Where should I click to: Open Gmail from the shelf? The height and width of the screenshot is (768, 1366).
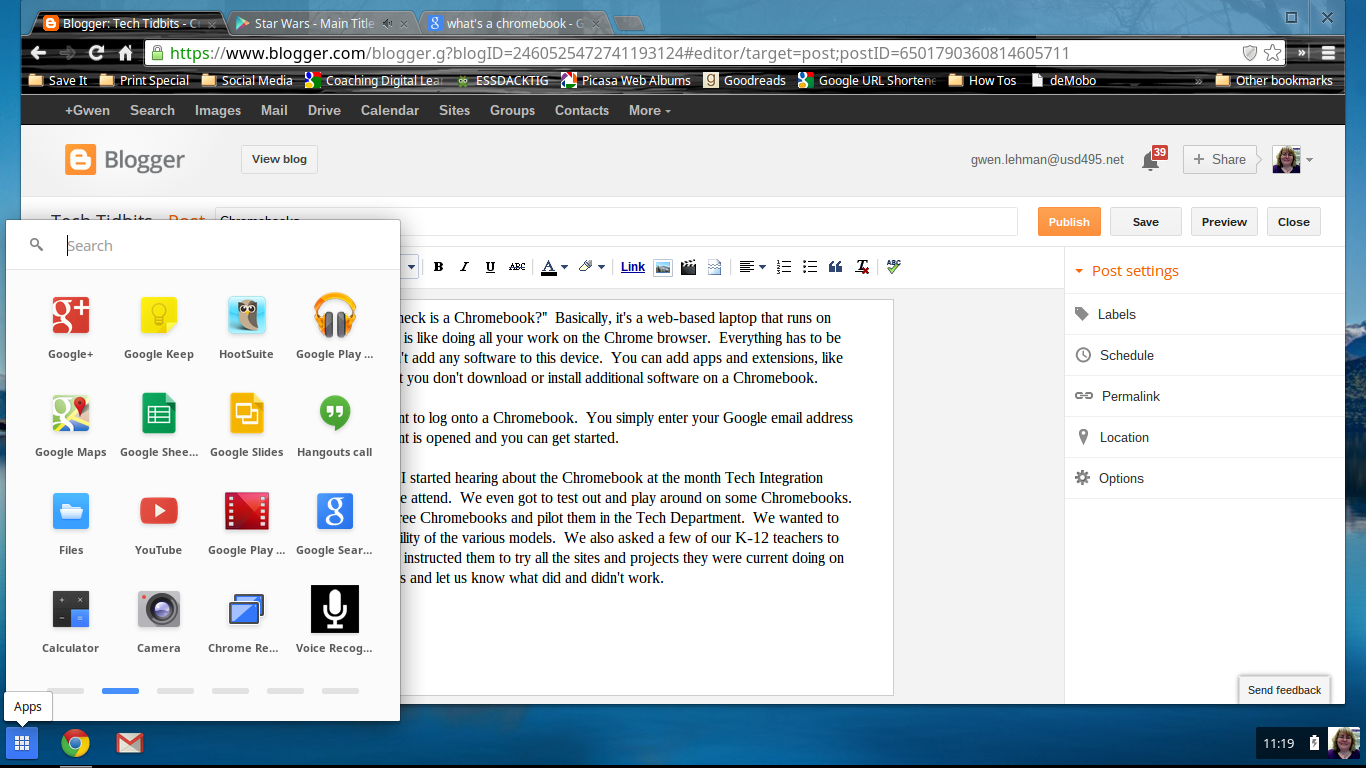(x=129, y=743)
